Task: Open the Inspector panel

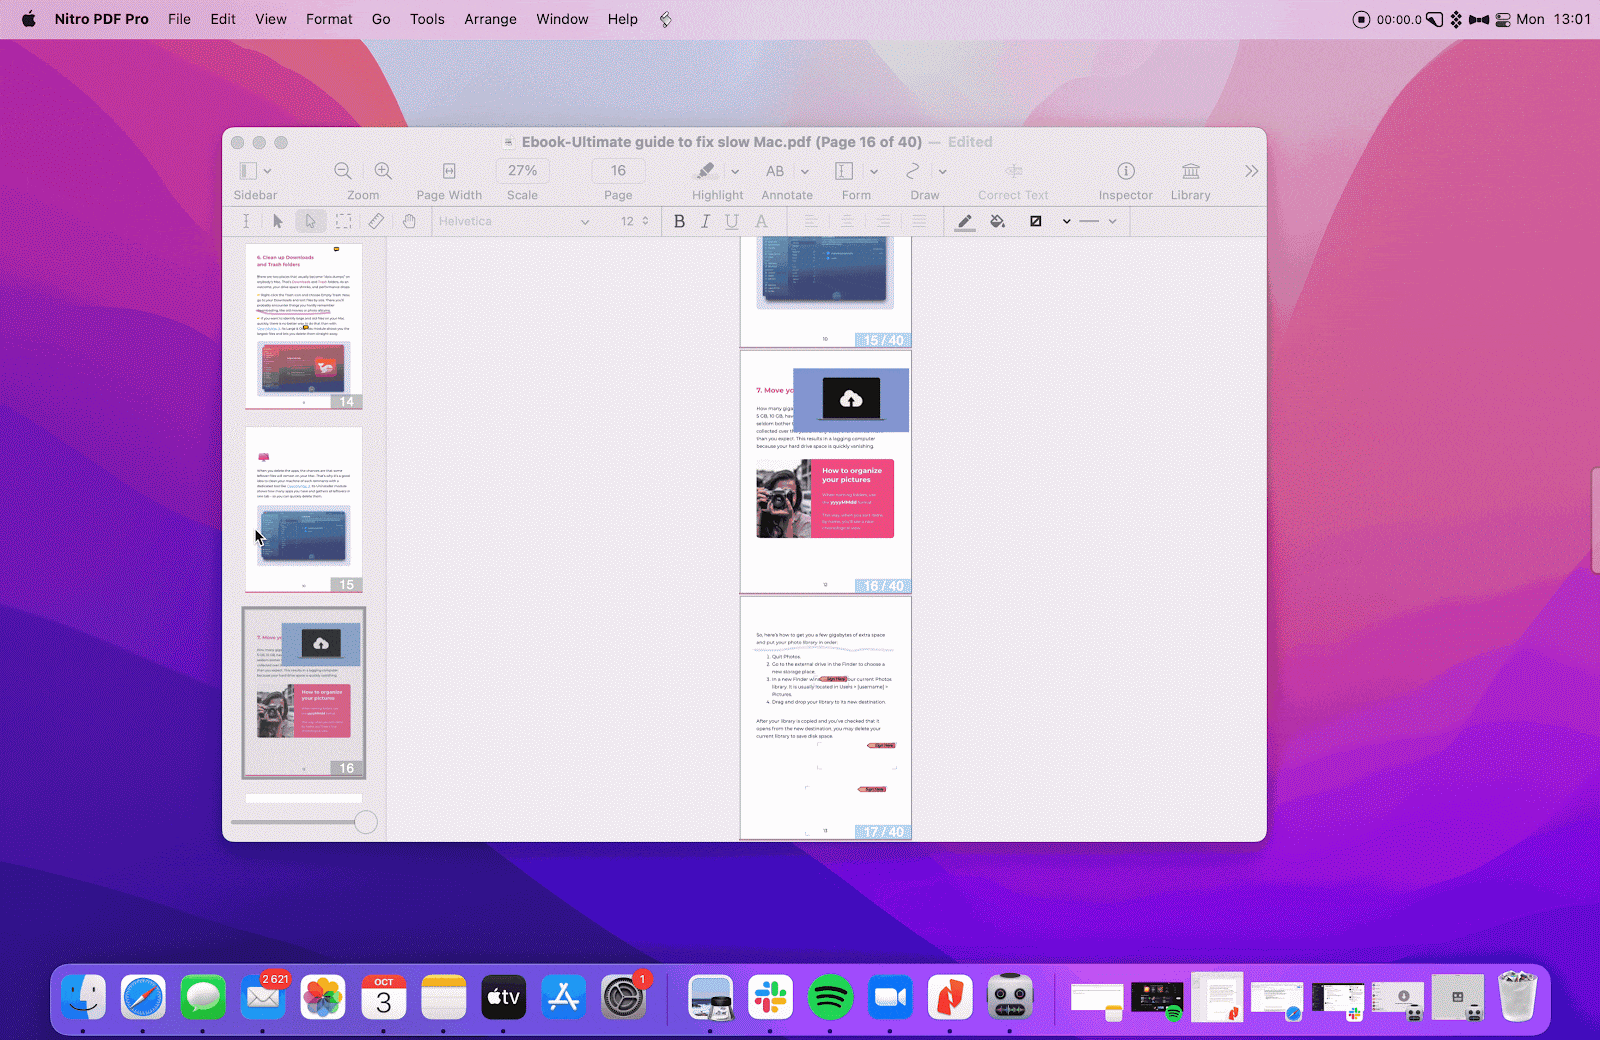Action: (1126, 171)
